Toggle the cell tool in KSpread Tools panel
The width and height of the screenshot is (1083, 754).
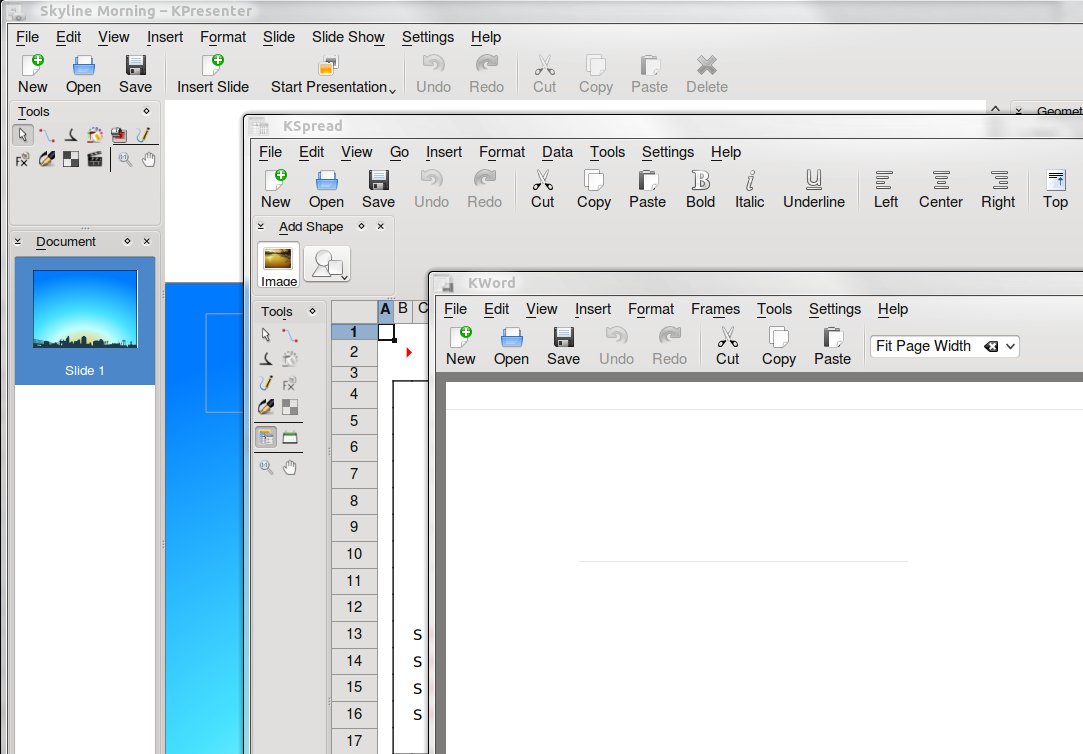click(x=266, y=437)
